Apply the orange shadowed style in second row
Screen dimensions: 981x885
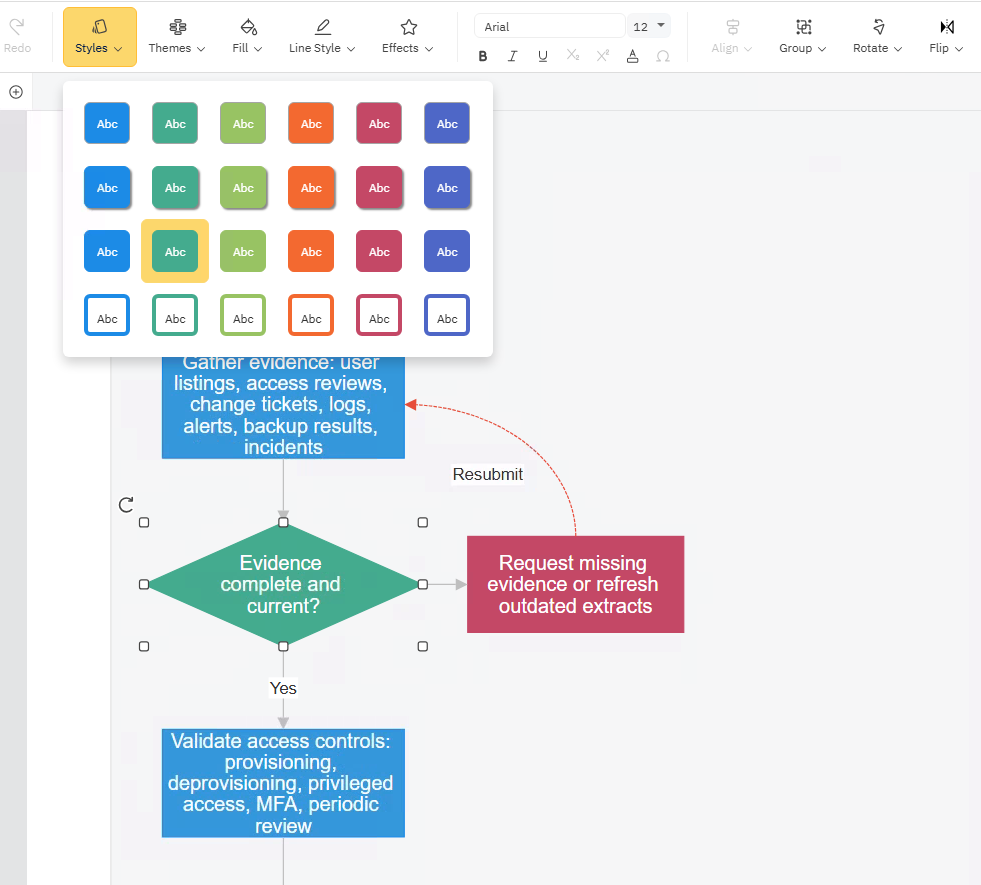click(311, 187)
